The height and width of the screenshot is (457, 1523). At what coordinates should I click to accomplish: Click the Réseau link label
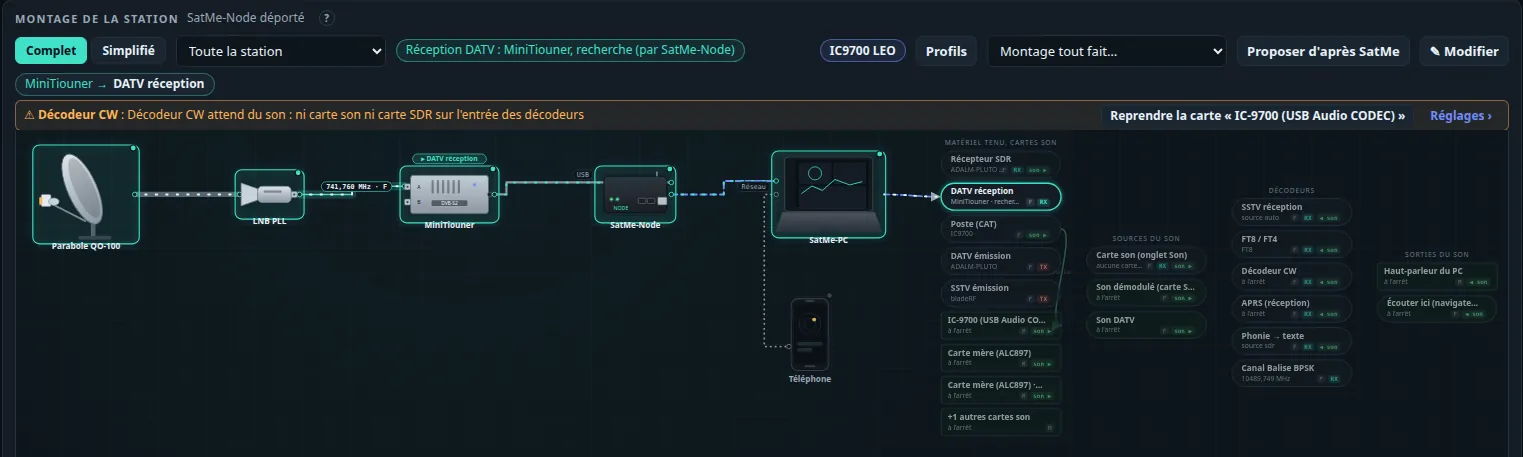tap(753, 187)
